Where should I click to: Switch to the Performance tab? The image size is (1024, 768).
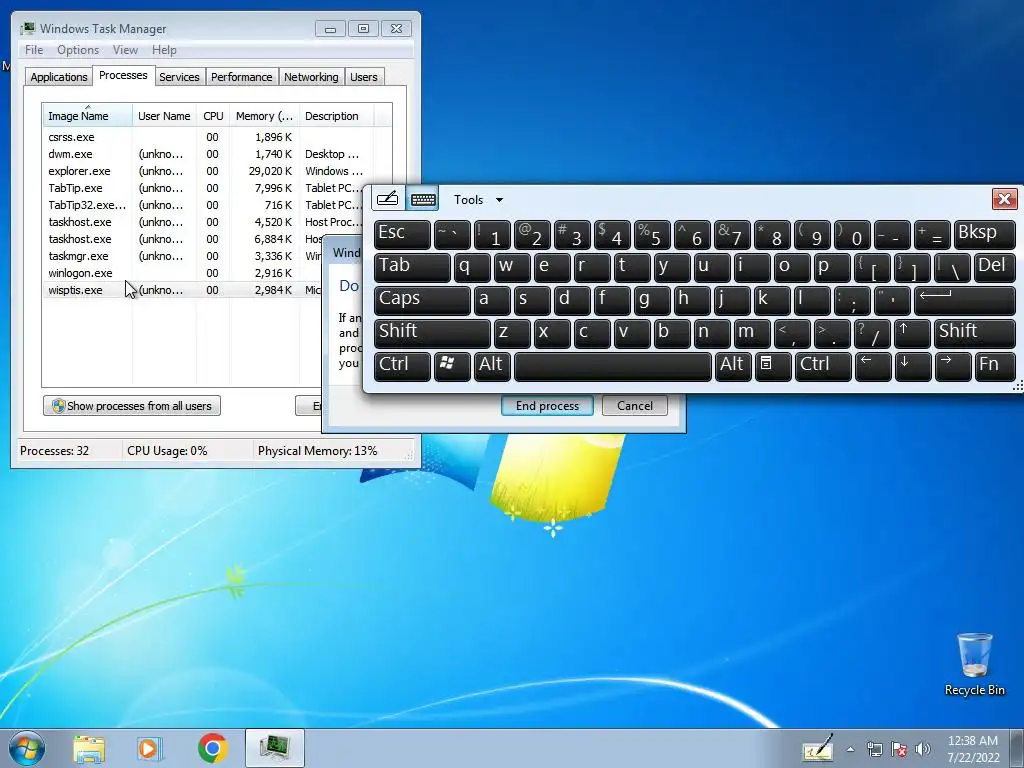[x=242, y=77]
